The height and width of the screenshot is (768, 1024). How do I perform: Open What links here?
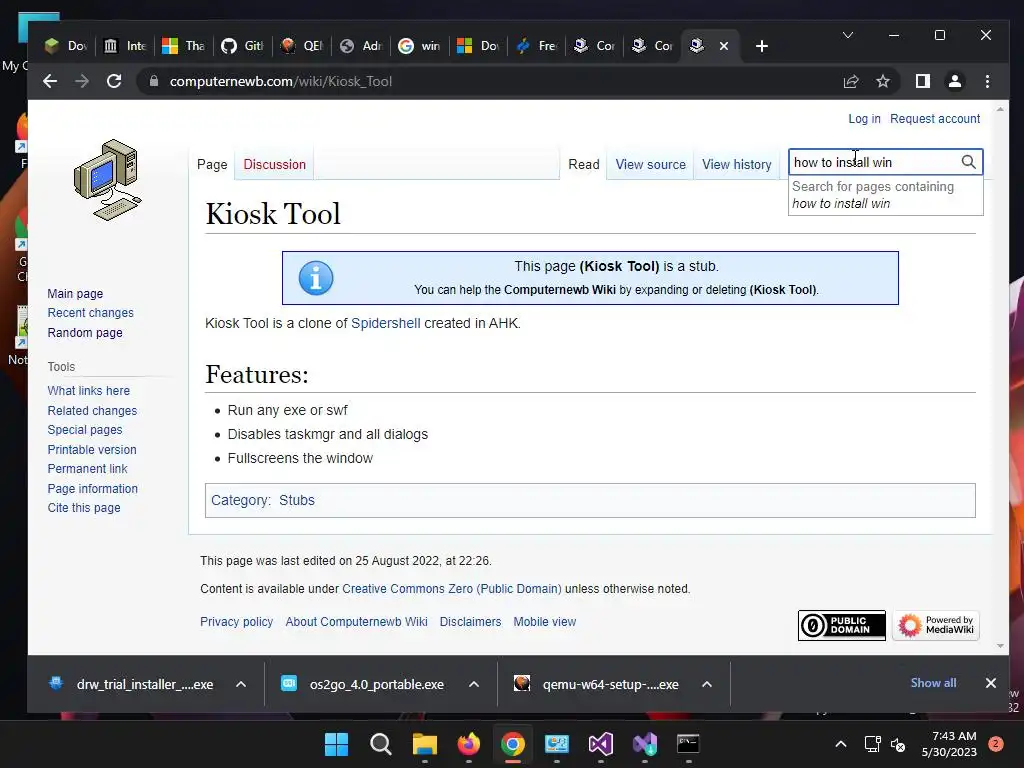coord(89,391)
